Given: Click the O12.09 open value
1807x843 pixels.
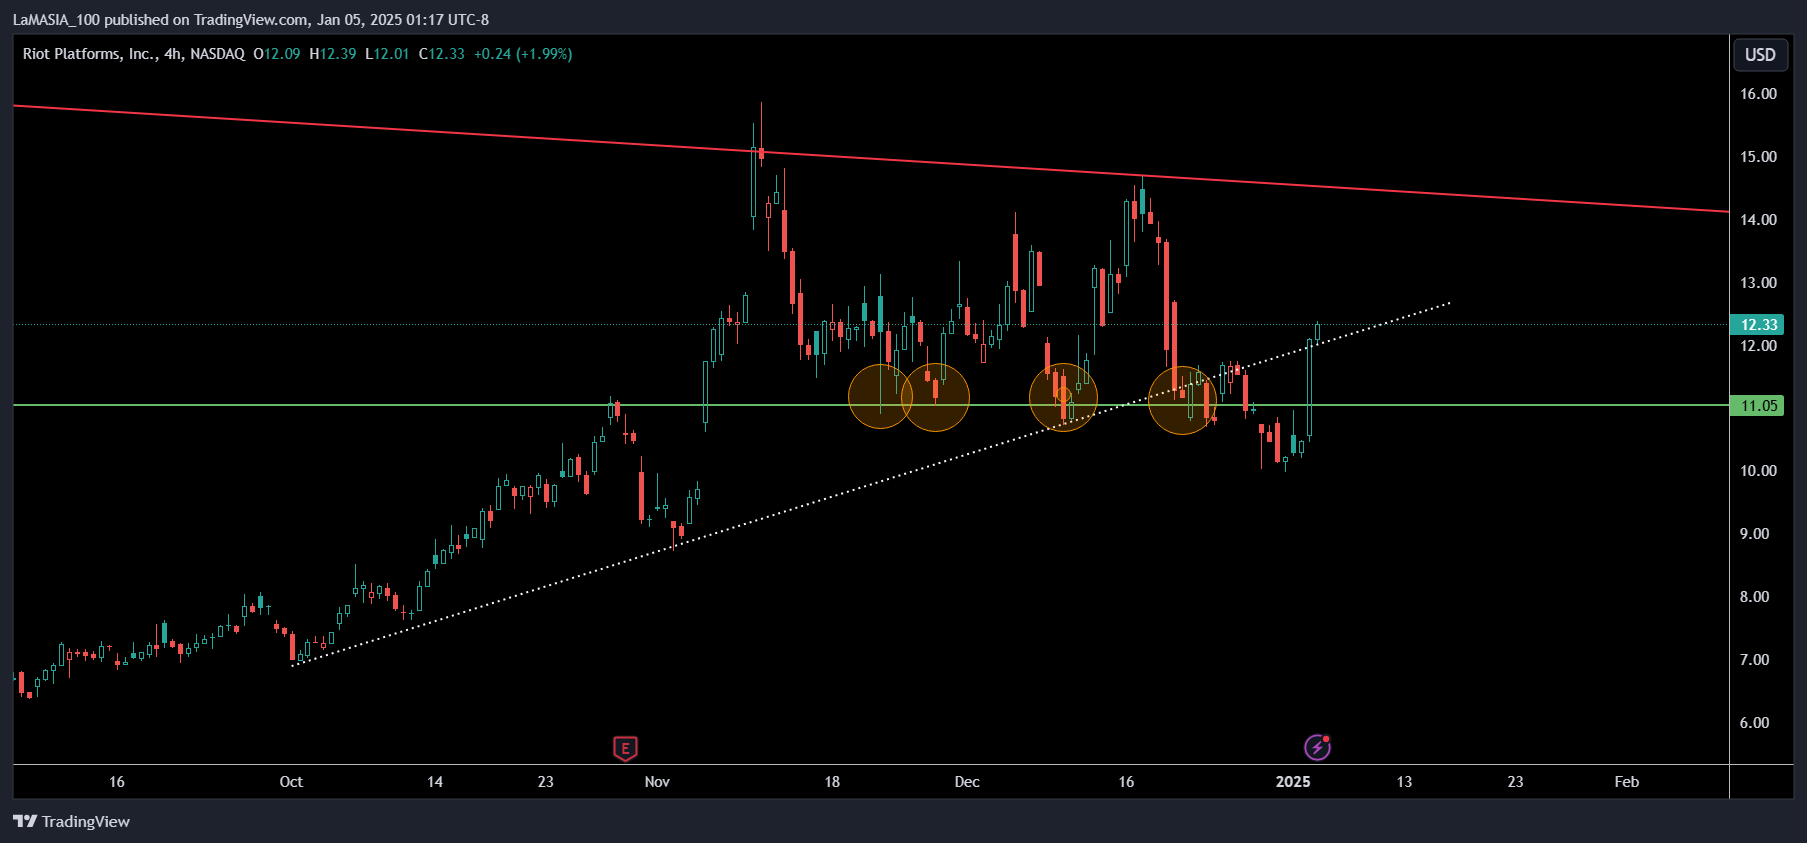Looking at the screenshot, I should (x=277, y=54).
